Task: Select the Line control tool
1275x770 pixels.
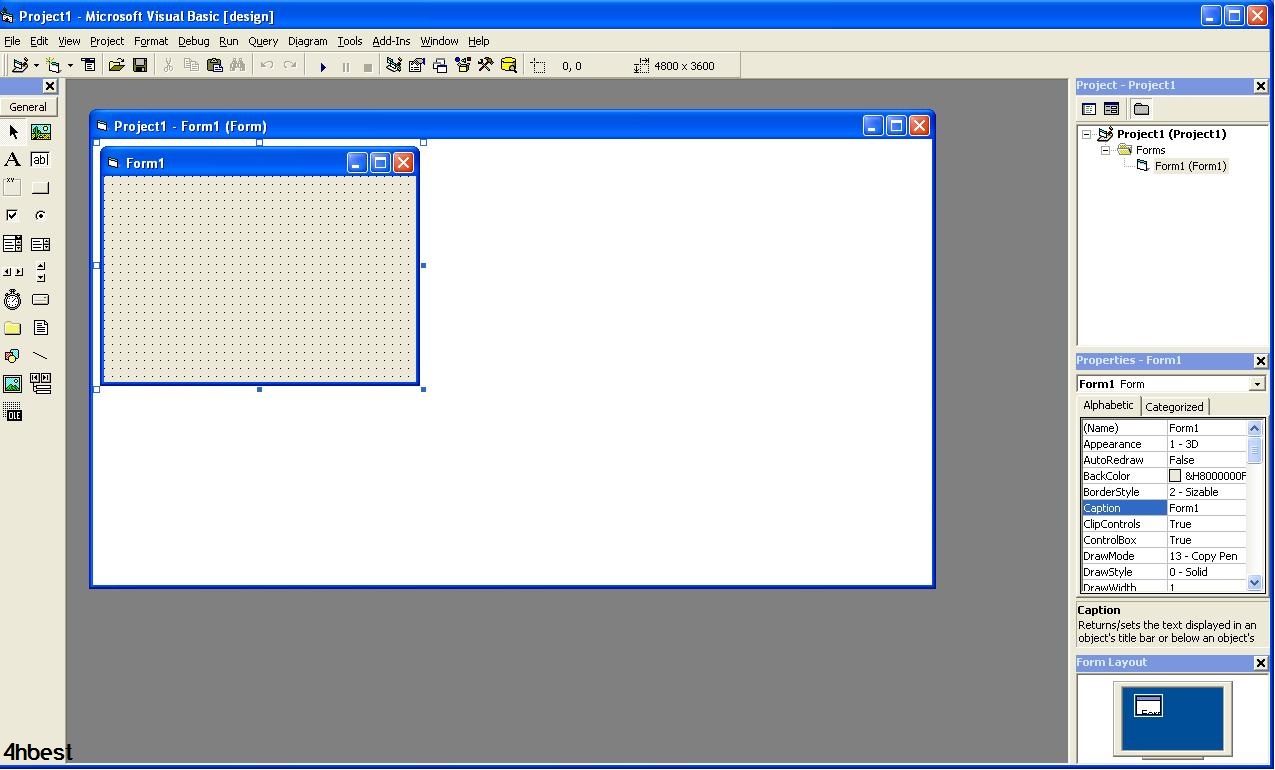Action: (x=41, y=356)
